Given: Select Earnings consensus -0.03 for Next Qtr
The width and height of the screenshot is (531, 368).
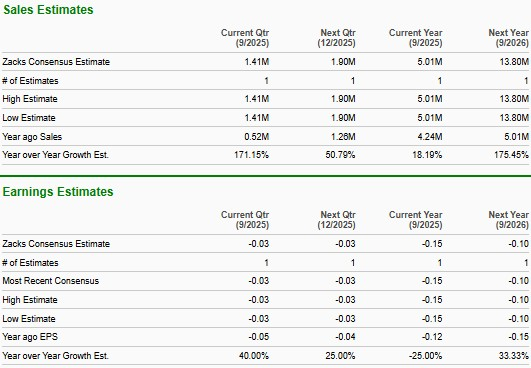Looking at the screenshot, I should coord(345,244).
